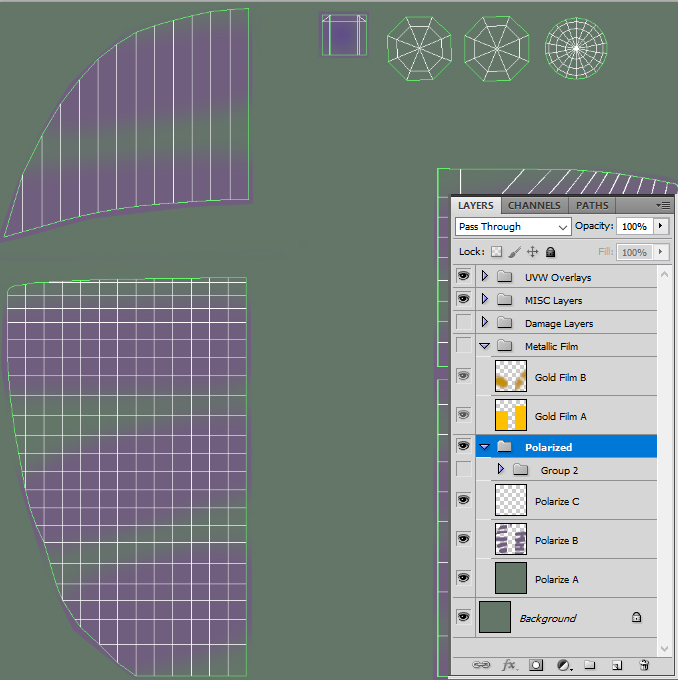
Task: Click the Polarized group folder icon
Action: point(504,446)
